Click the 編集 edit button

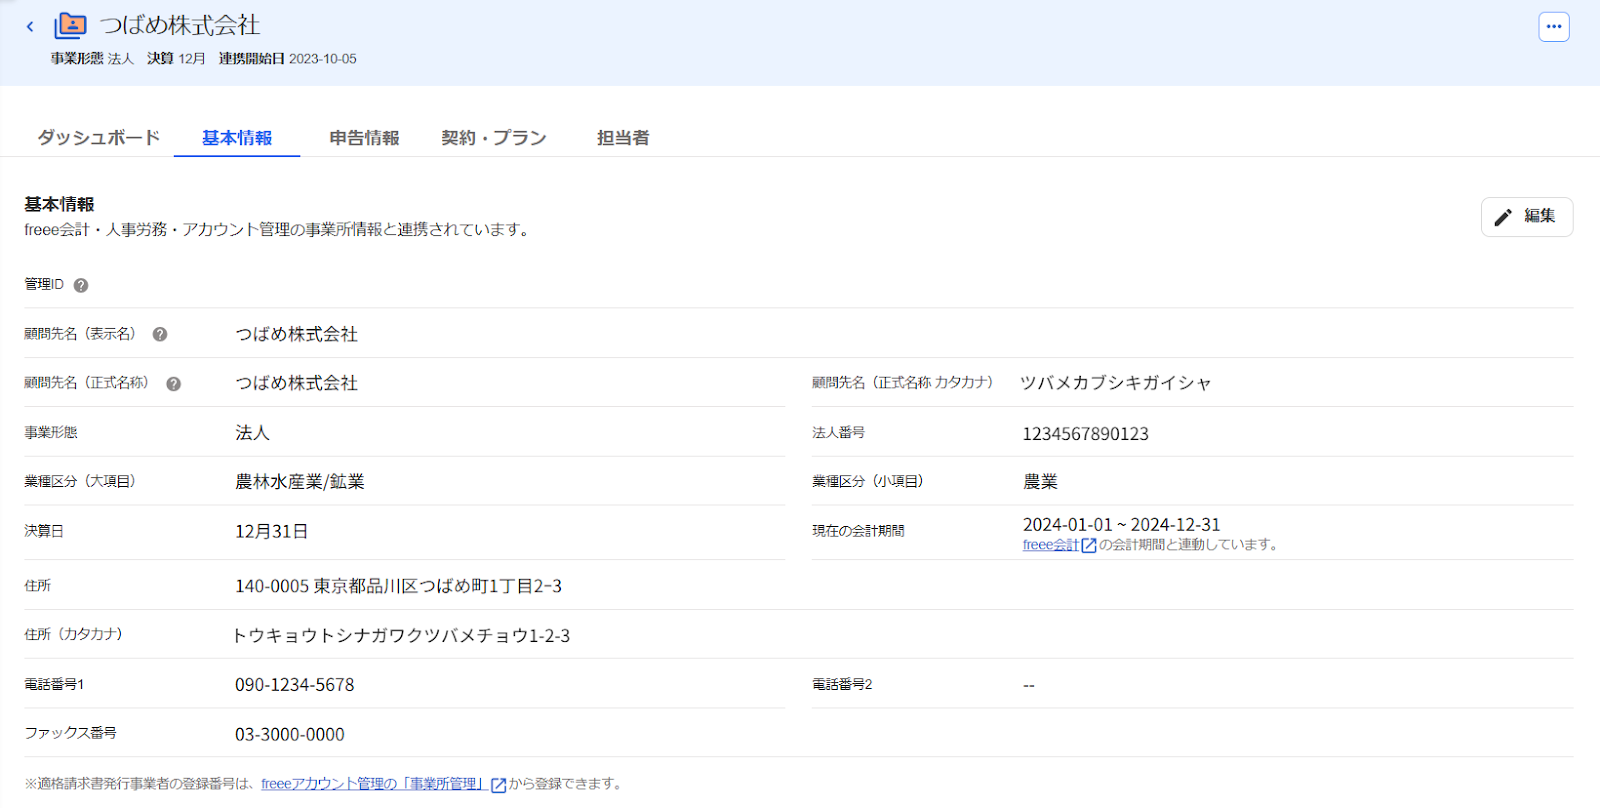coord(1527,217)
